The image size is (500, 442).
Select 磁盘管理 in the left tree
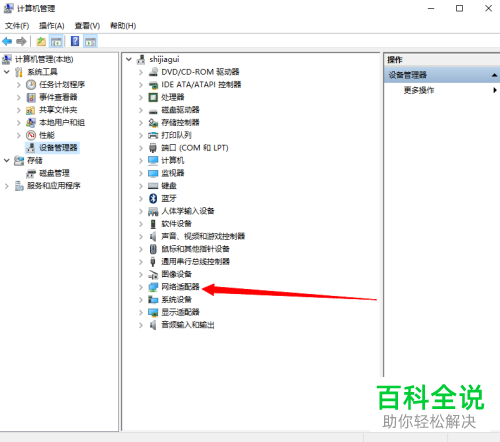[54, 173]
